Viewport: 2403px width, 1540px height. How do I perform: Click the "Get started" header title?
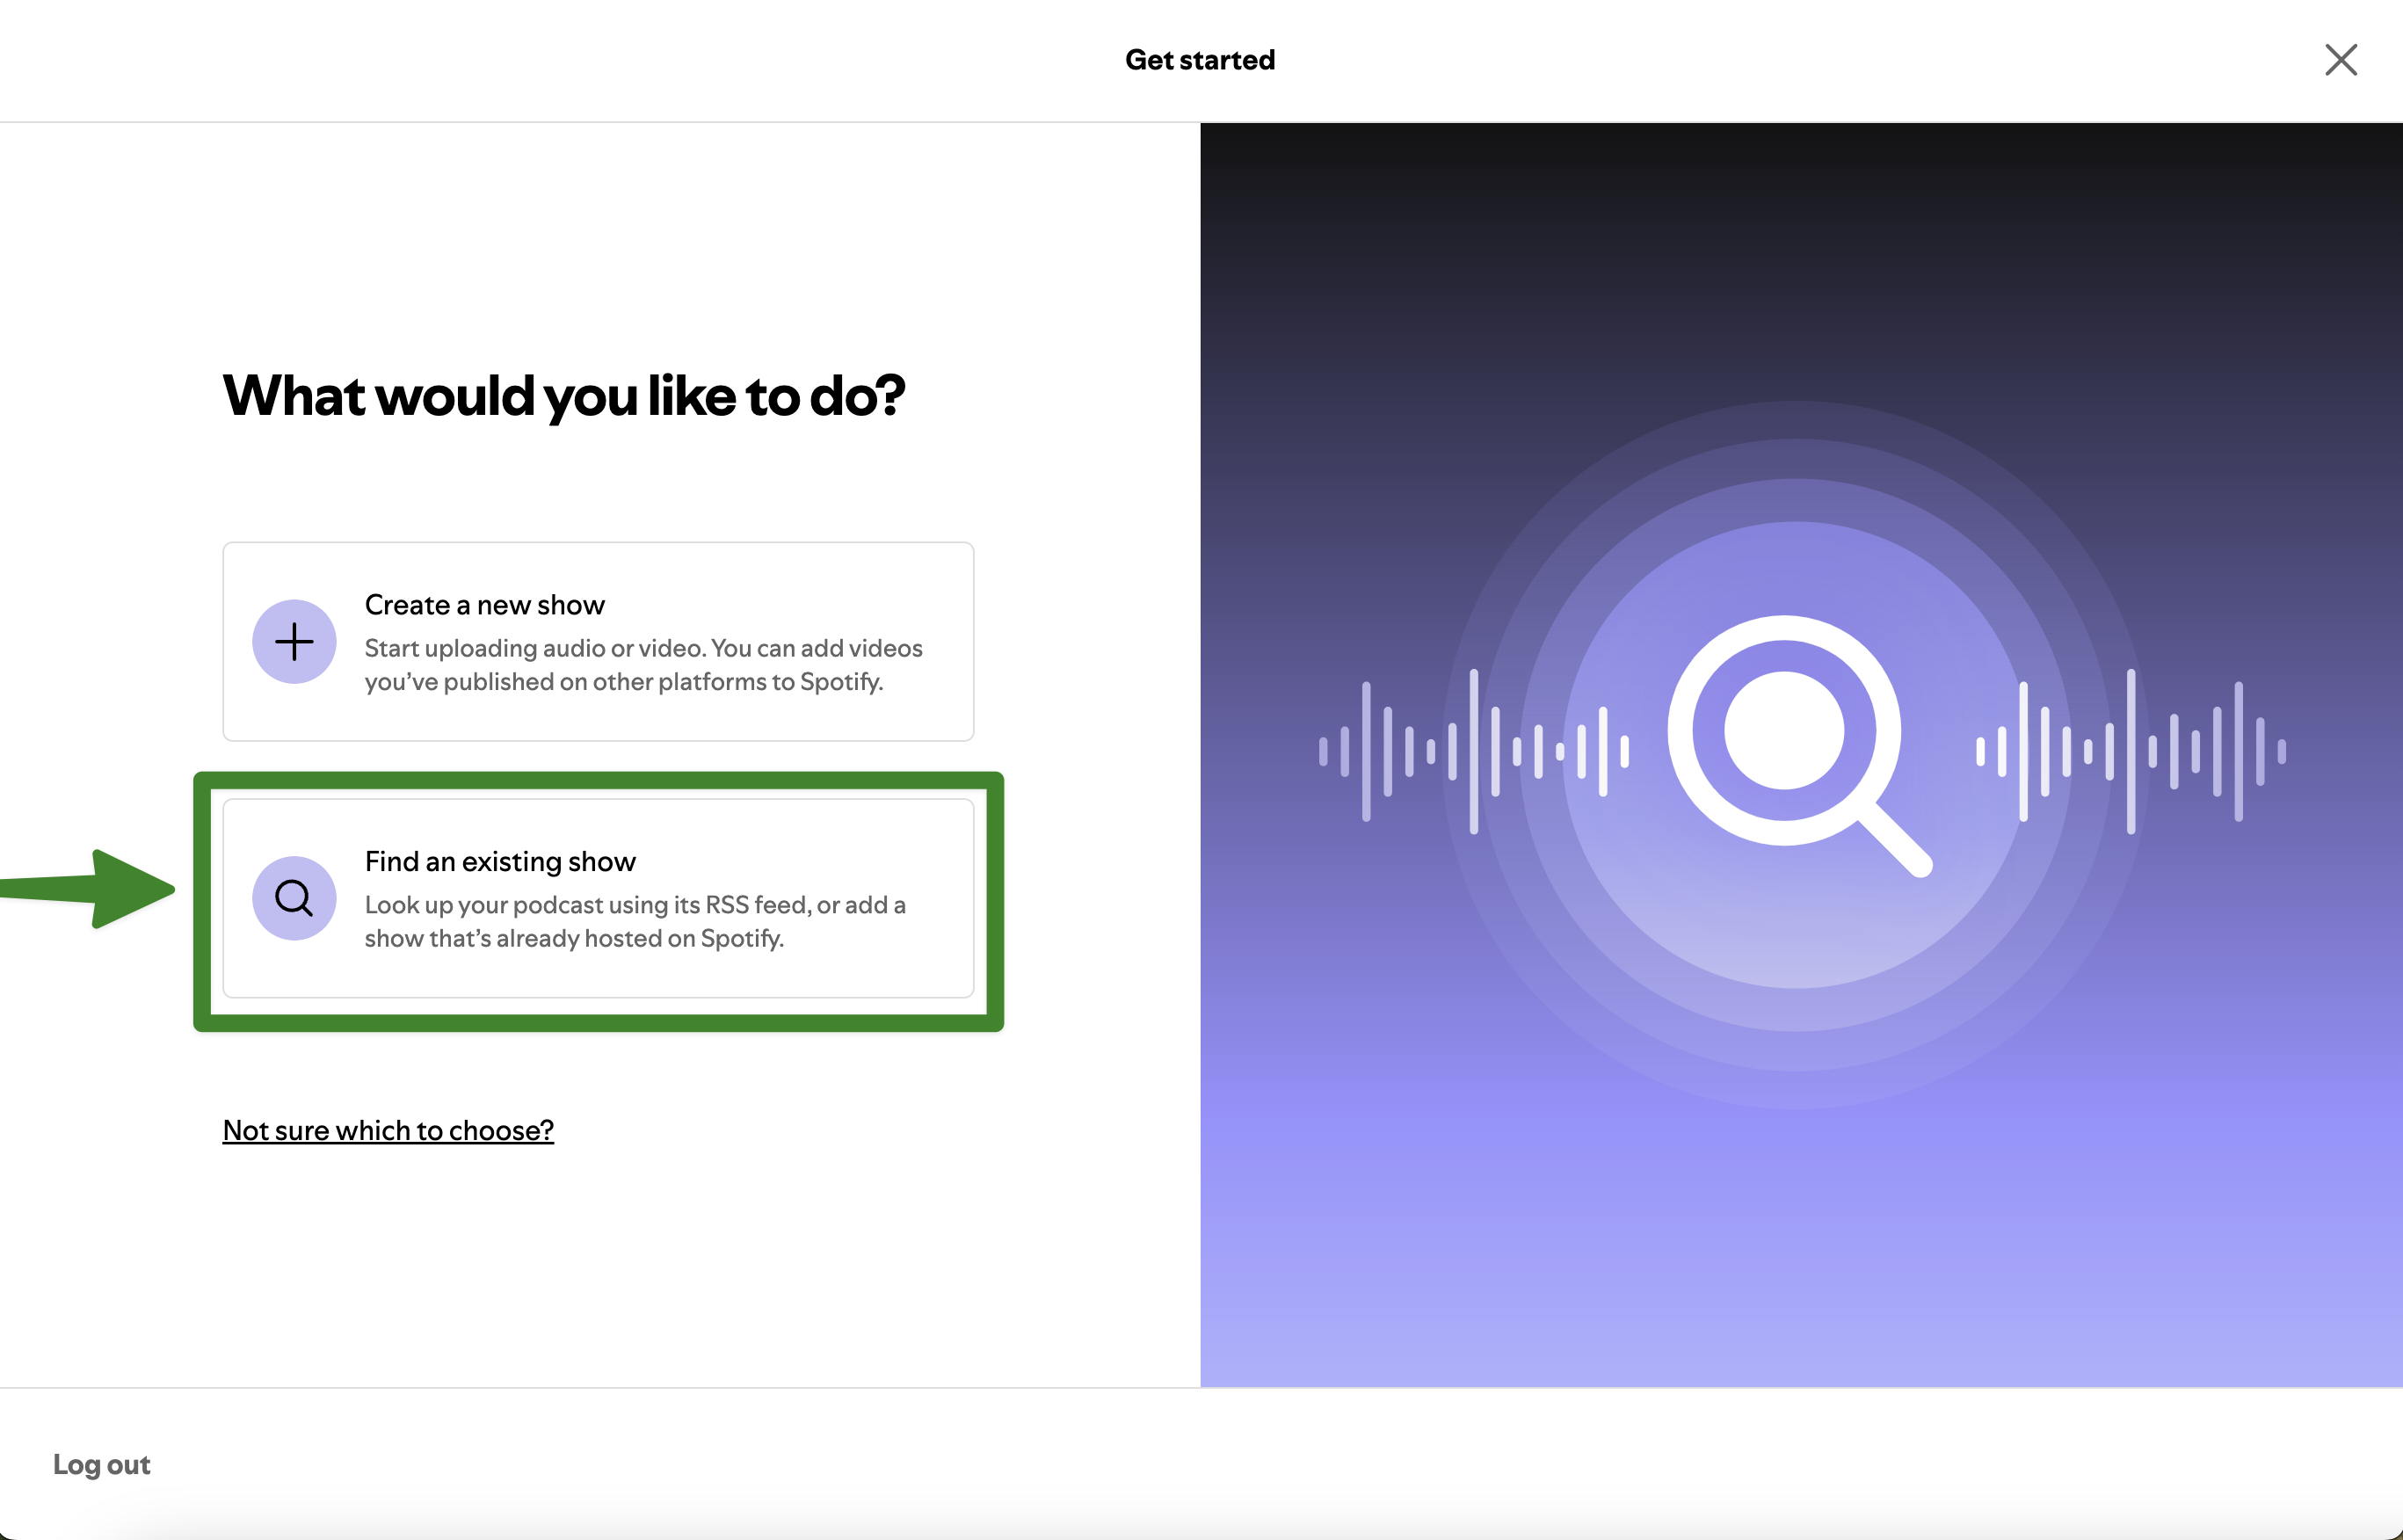[x=1200, y=60]
